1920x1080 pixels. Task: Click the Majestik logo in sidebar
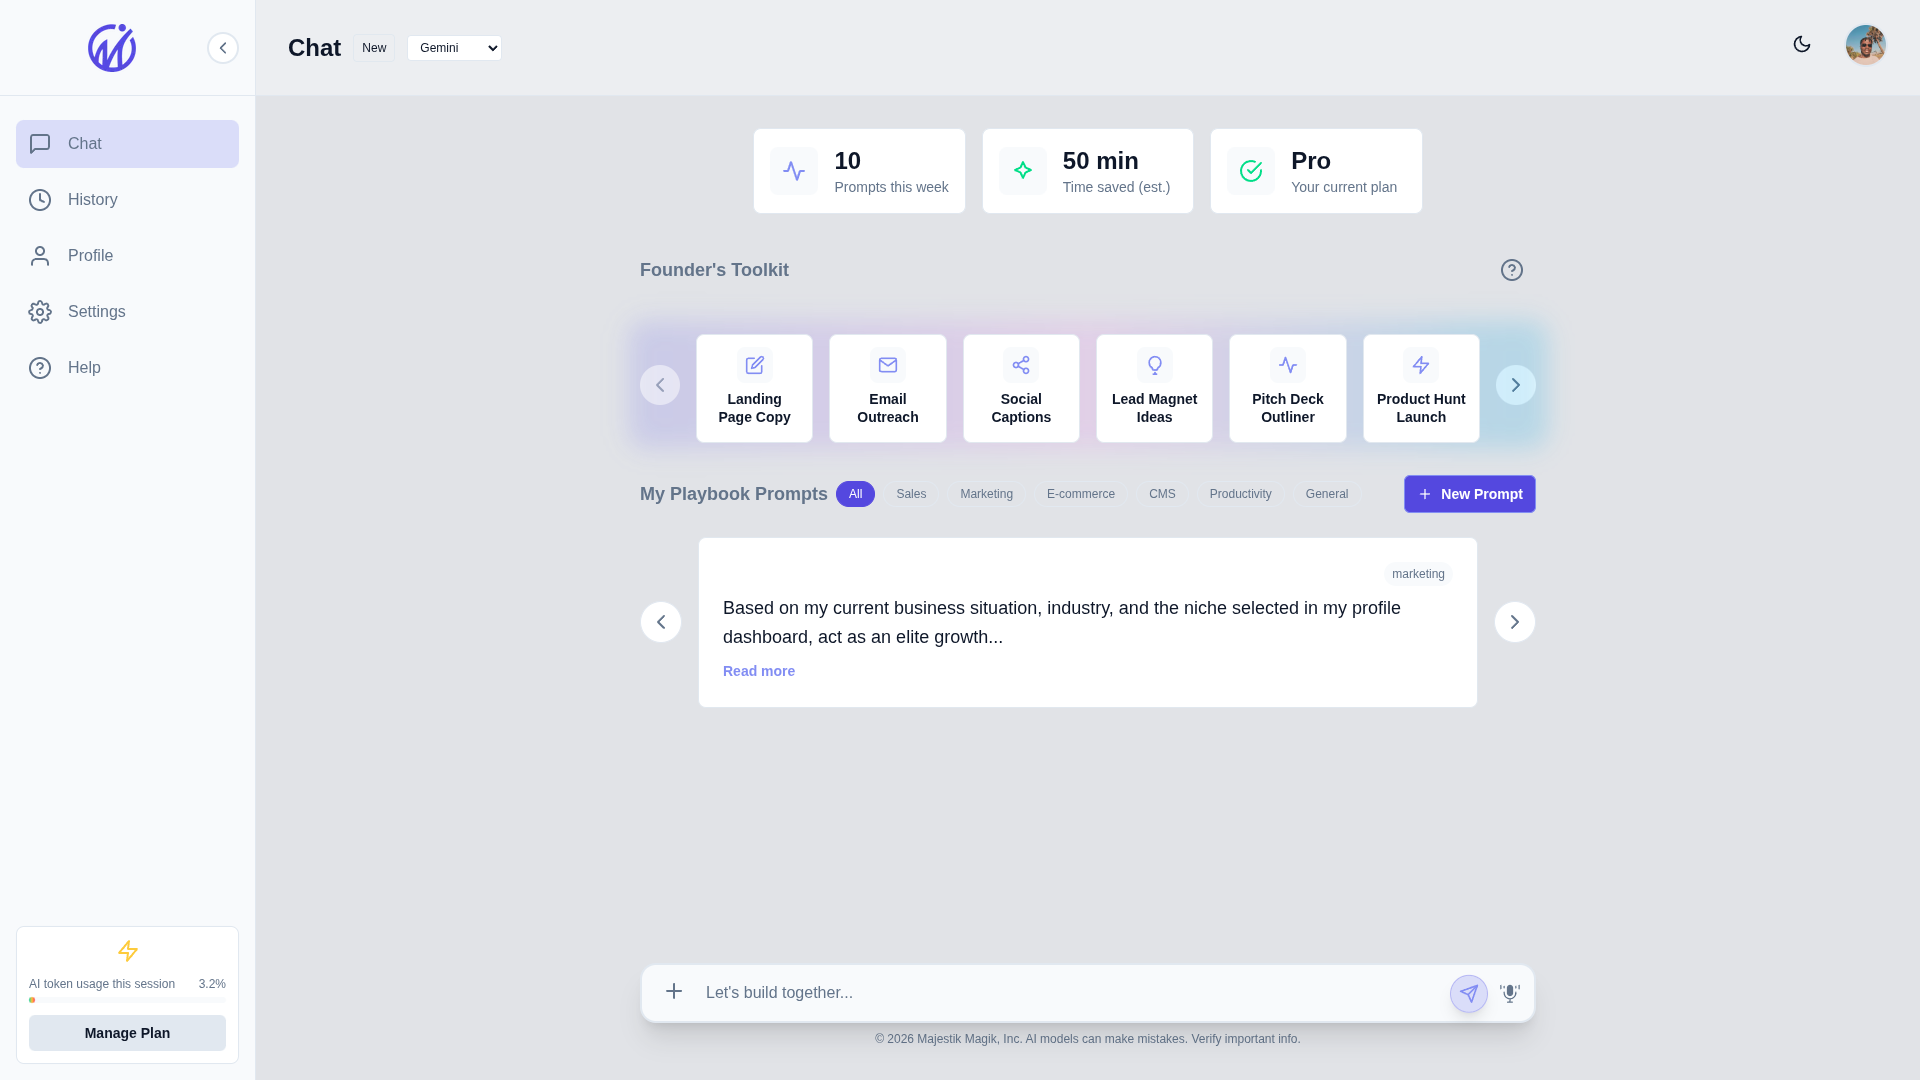[x=112, y=48]
